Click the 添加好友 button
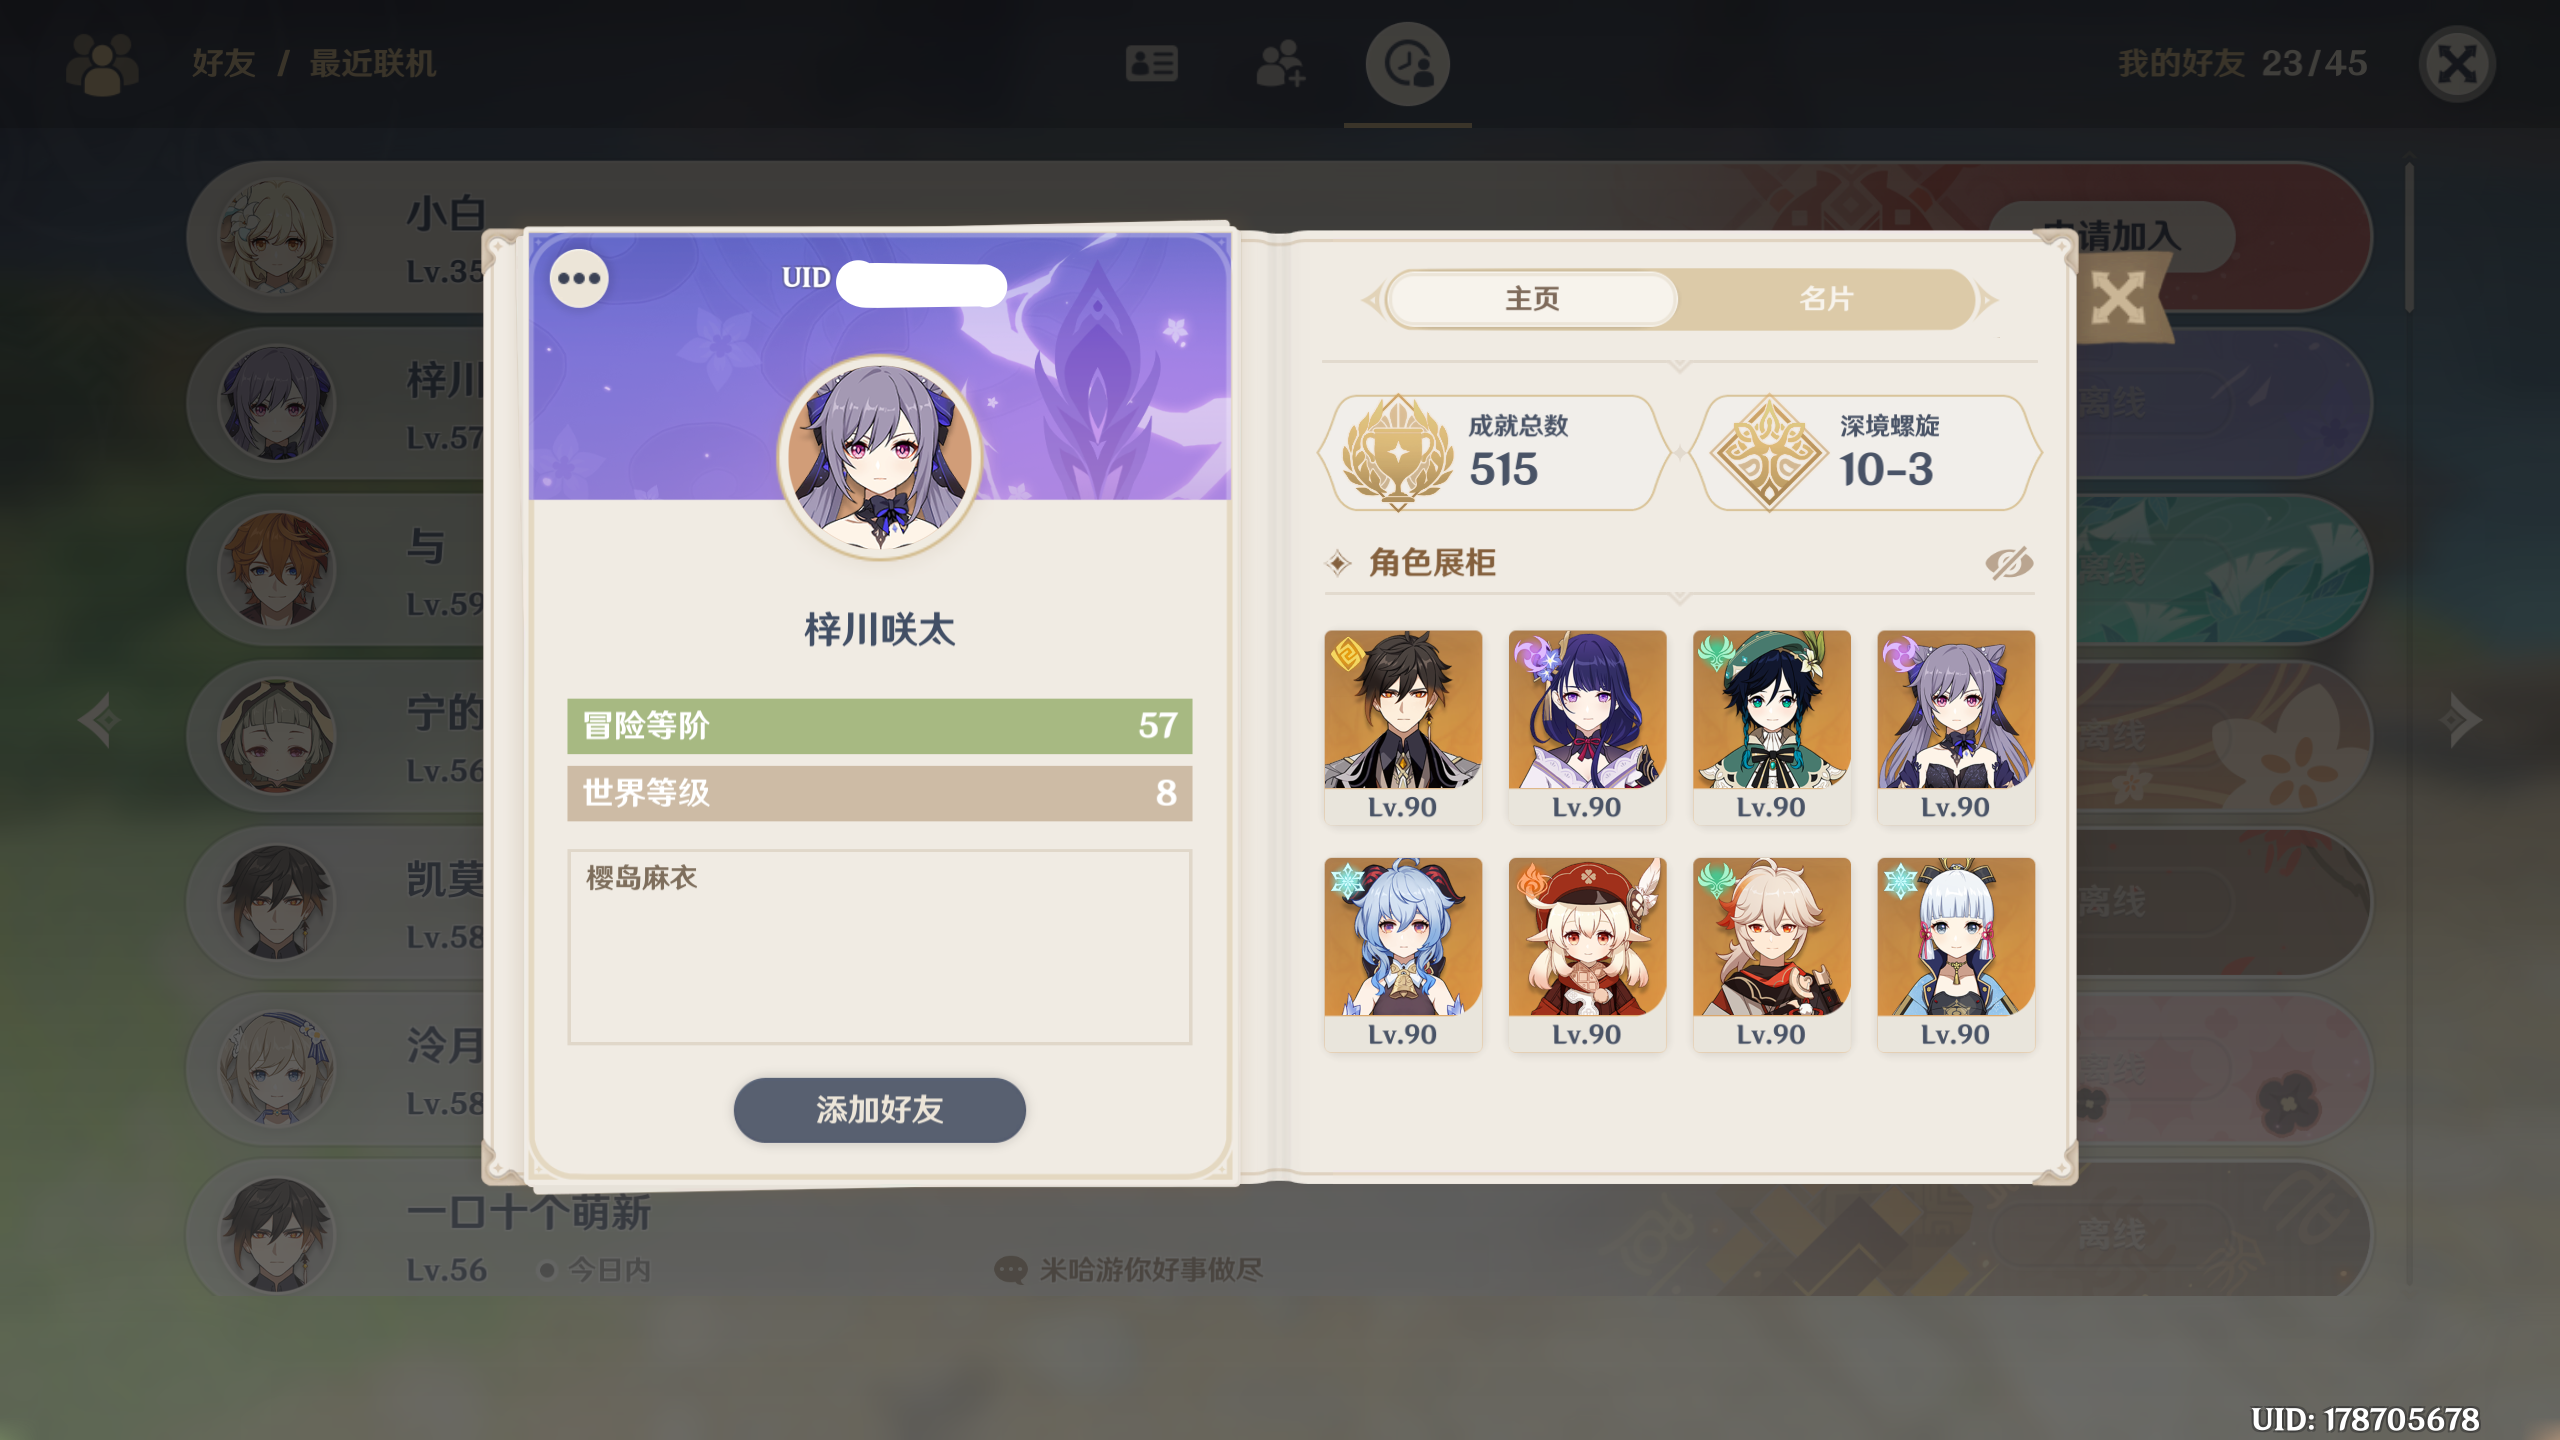 879,1109
